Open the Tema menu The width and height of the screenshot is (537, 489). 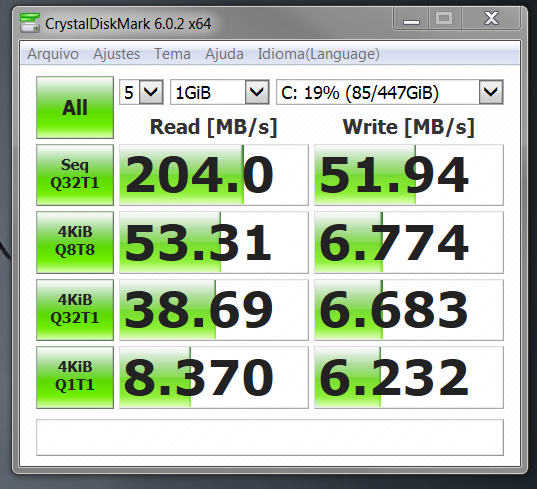[x=172, y=54]
